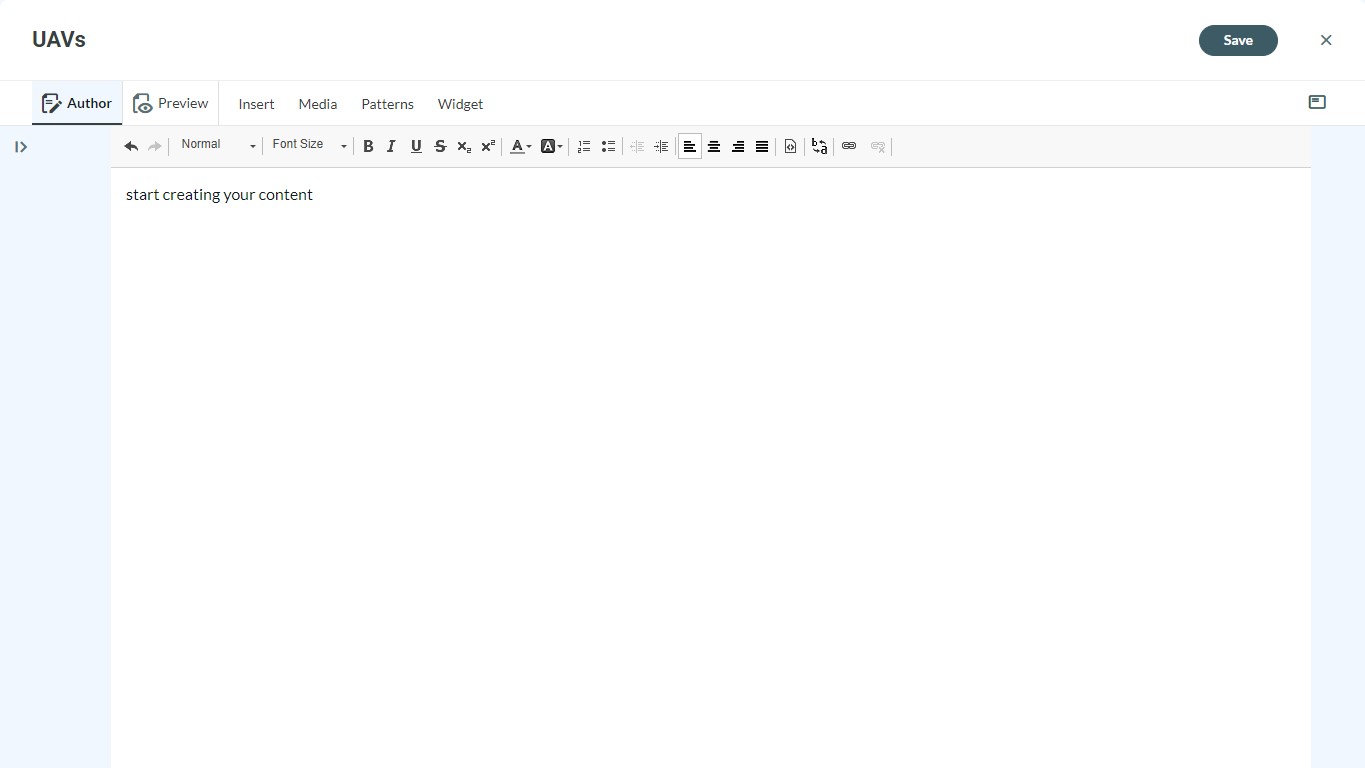Undo the last edit
1365x768 pixels.
[x=131, y=146]
